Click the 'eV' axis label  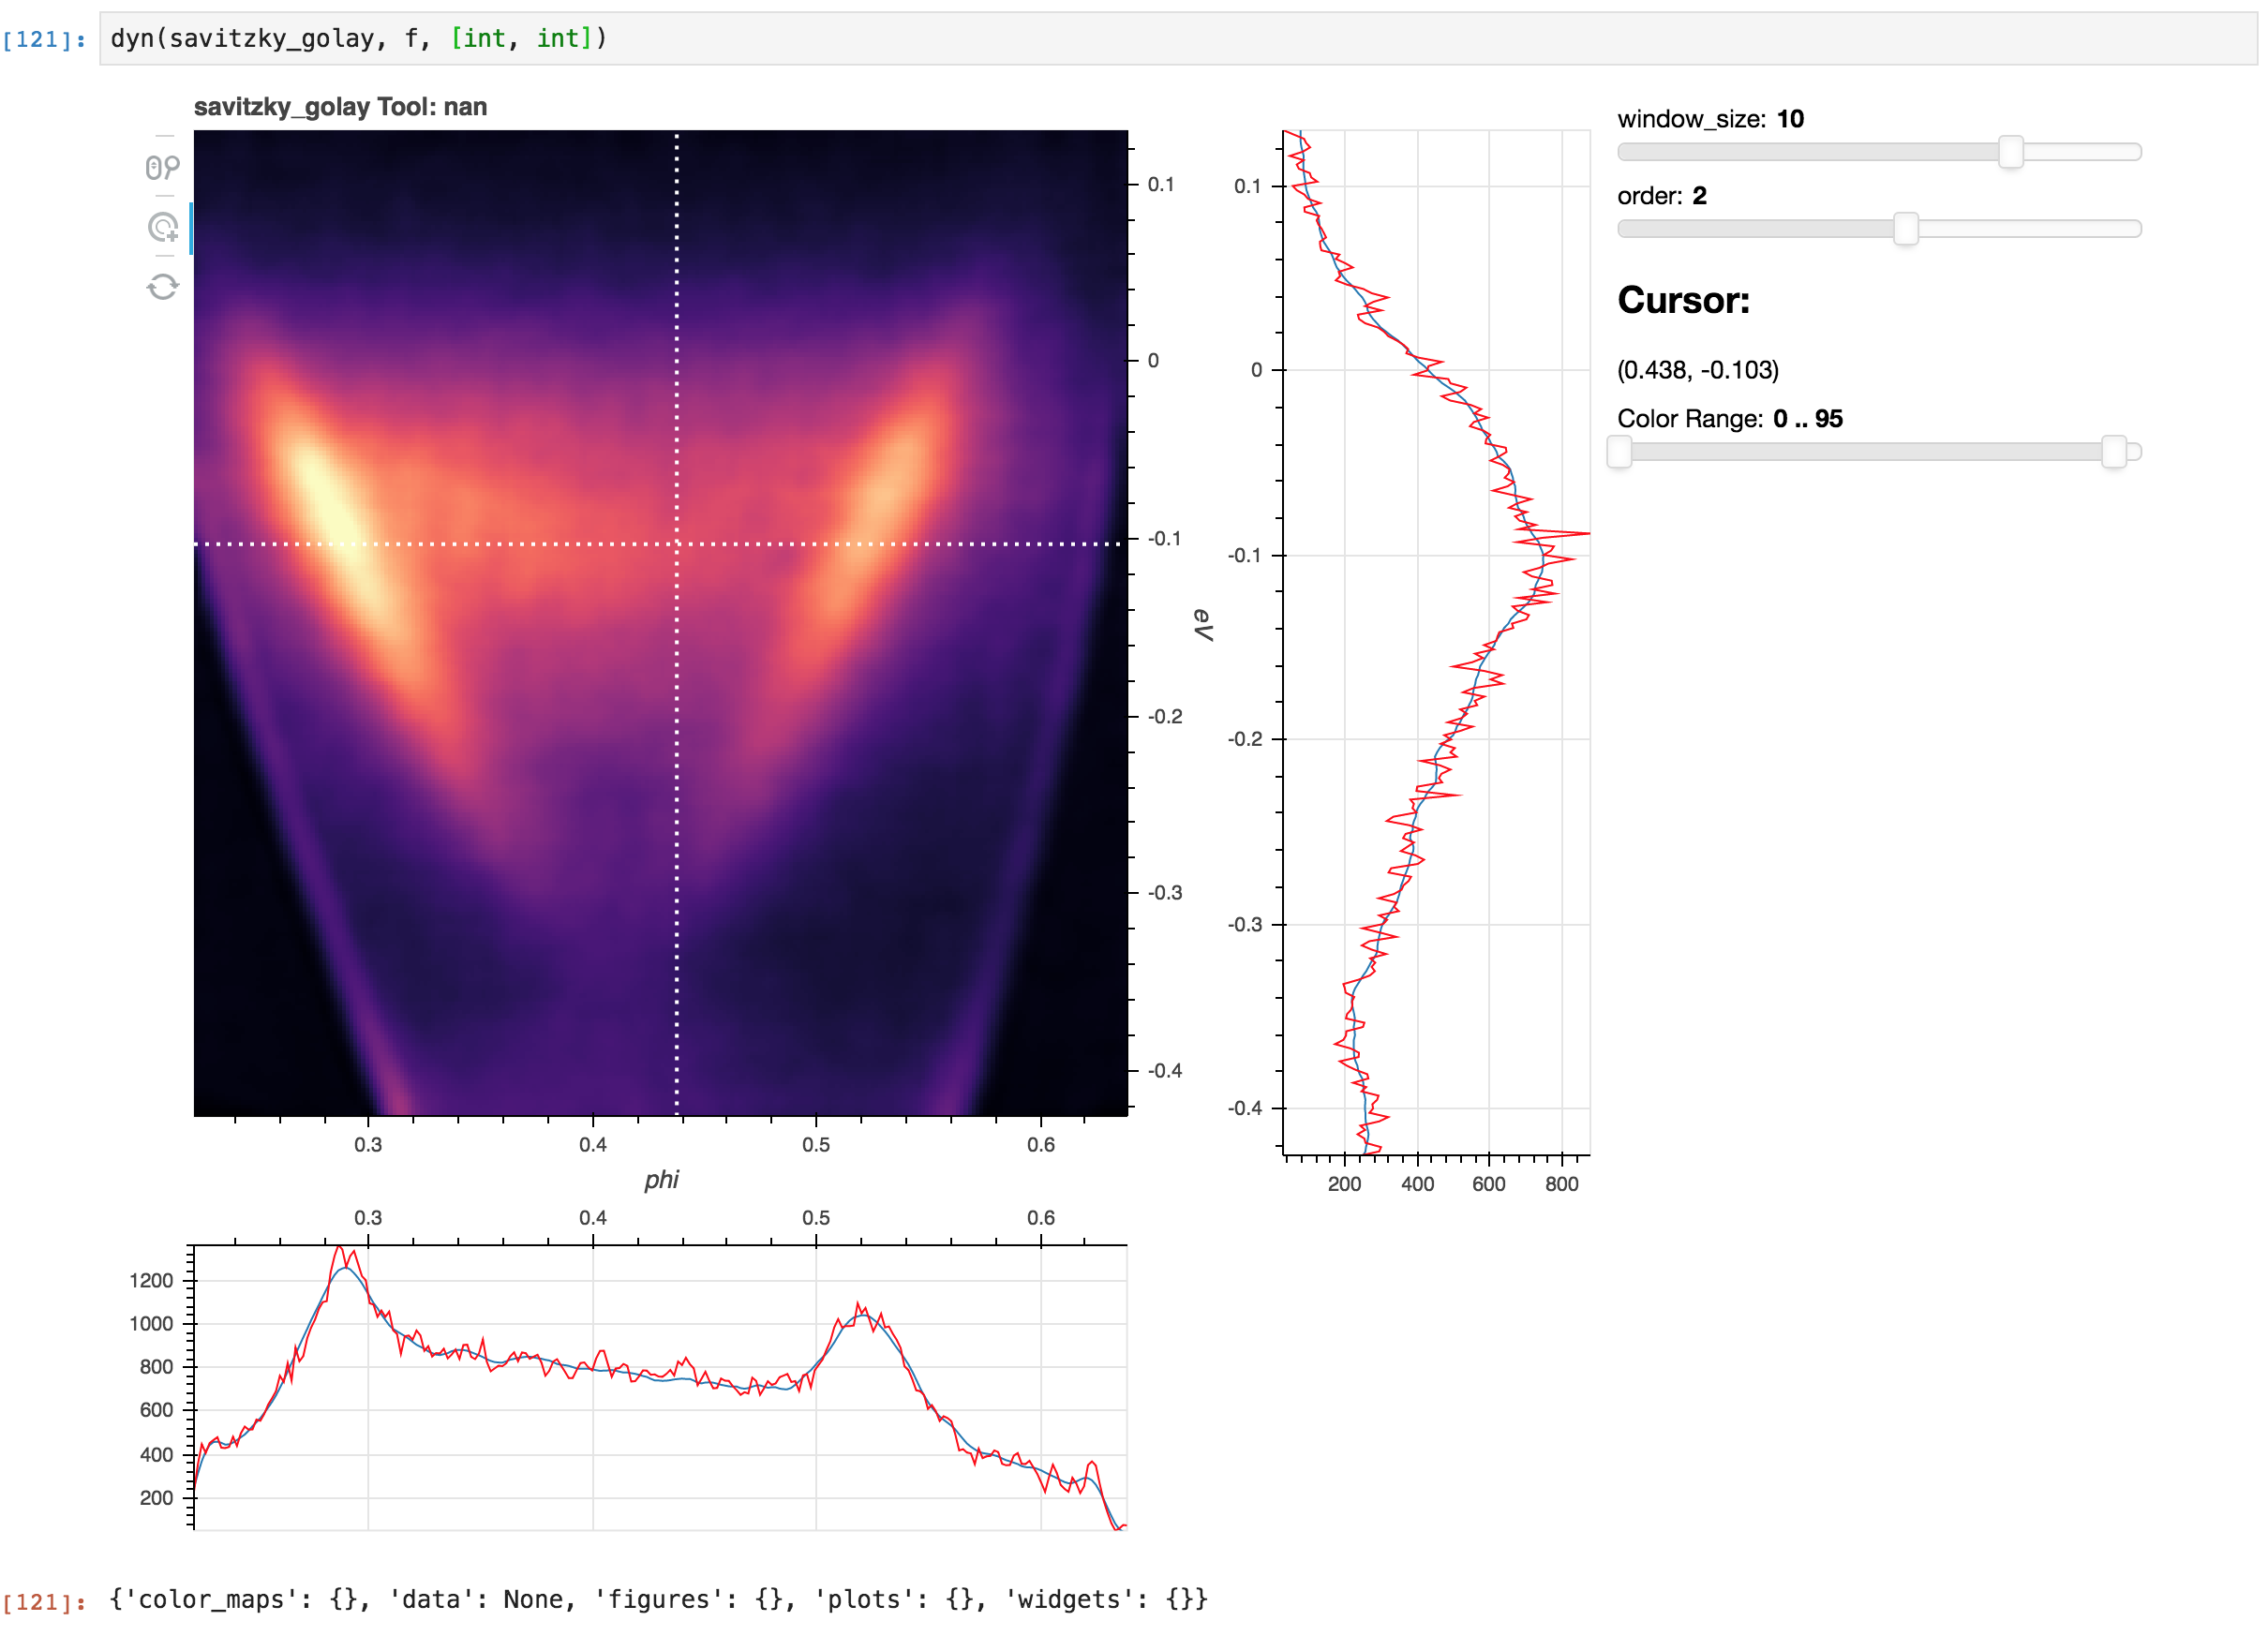click(x=1203, y=624)
